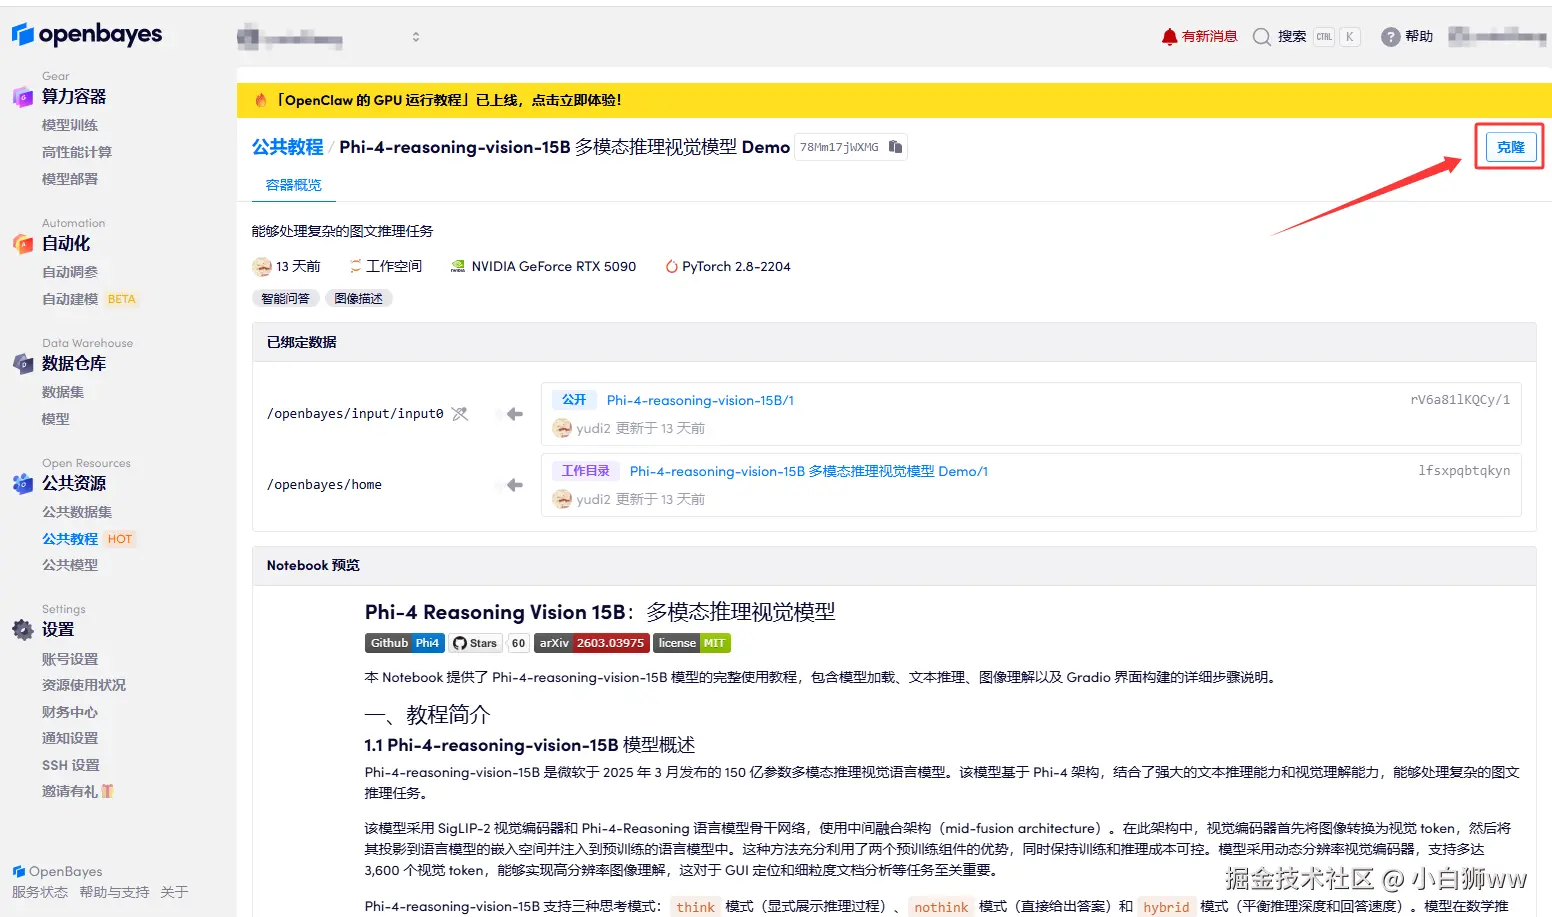Click the 算力容器 heading in the sidebar
This screenshot has height=917, width=1552.
74,97
